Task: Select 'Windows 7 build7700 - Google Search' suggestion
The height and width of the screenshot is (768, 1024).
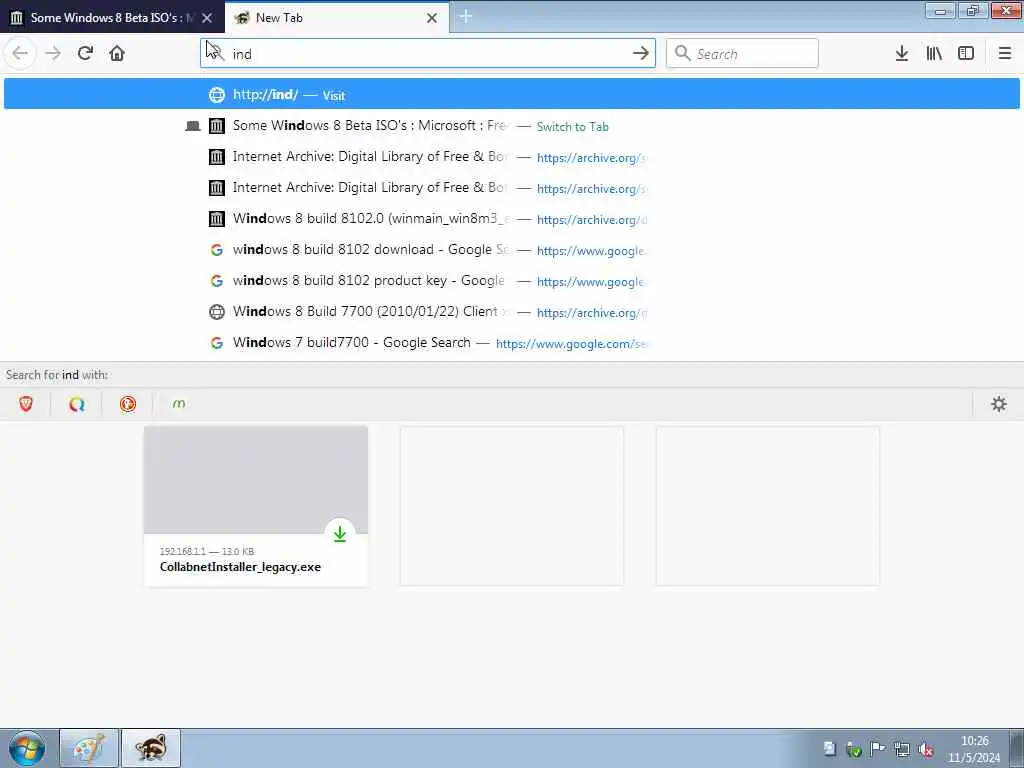Action: (511, 343)
